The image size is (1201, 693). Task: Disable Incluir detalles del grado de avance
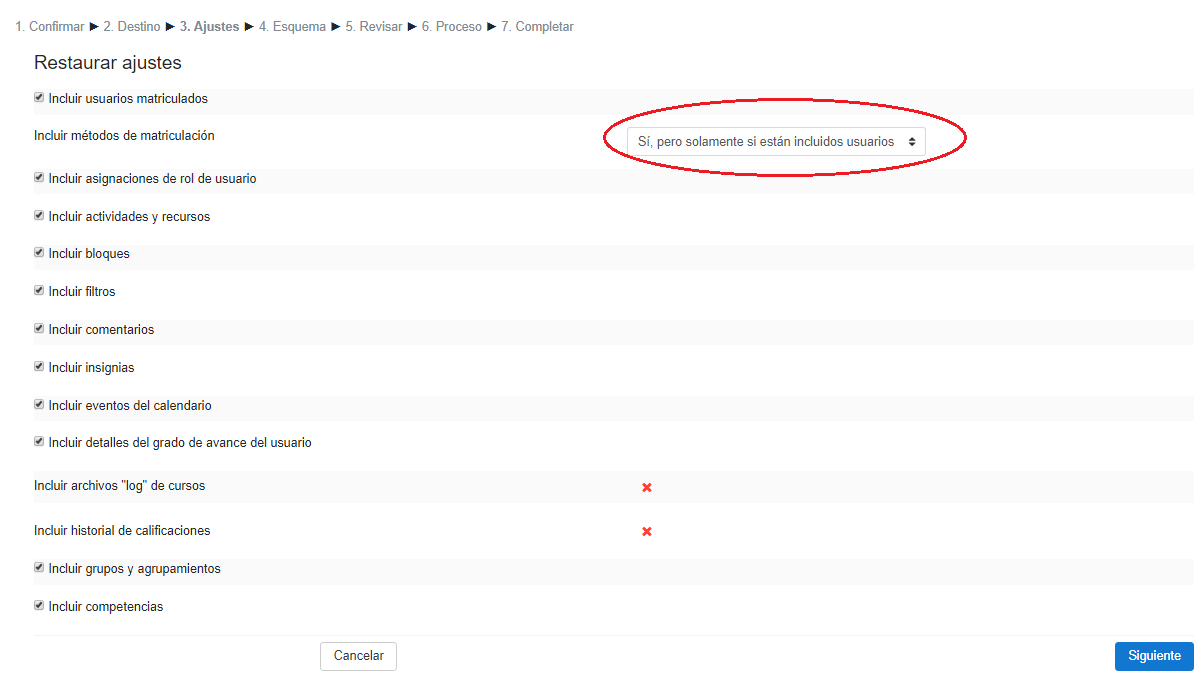pos(39,441)
